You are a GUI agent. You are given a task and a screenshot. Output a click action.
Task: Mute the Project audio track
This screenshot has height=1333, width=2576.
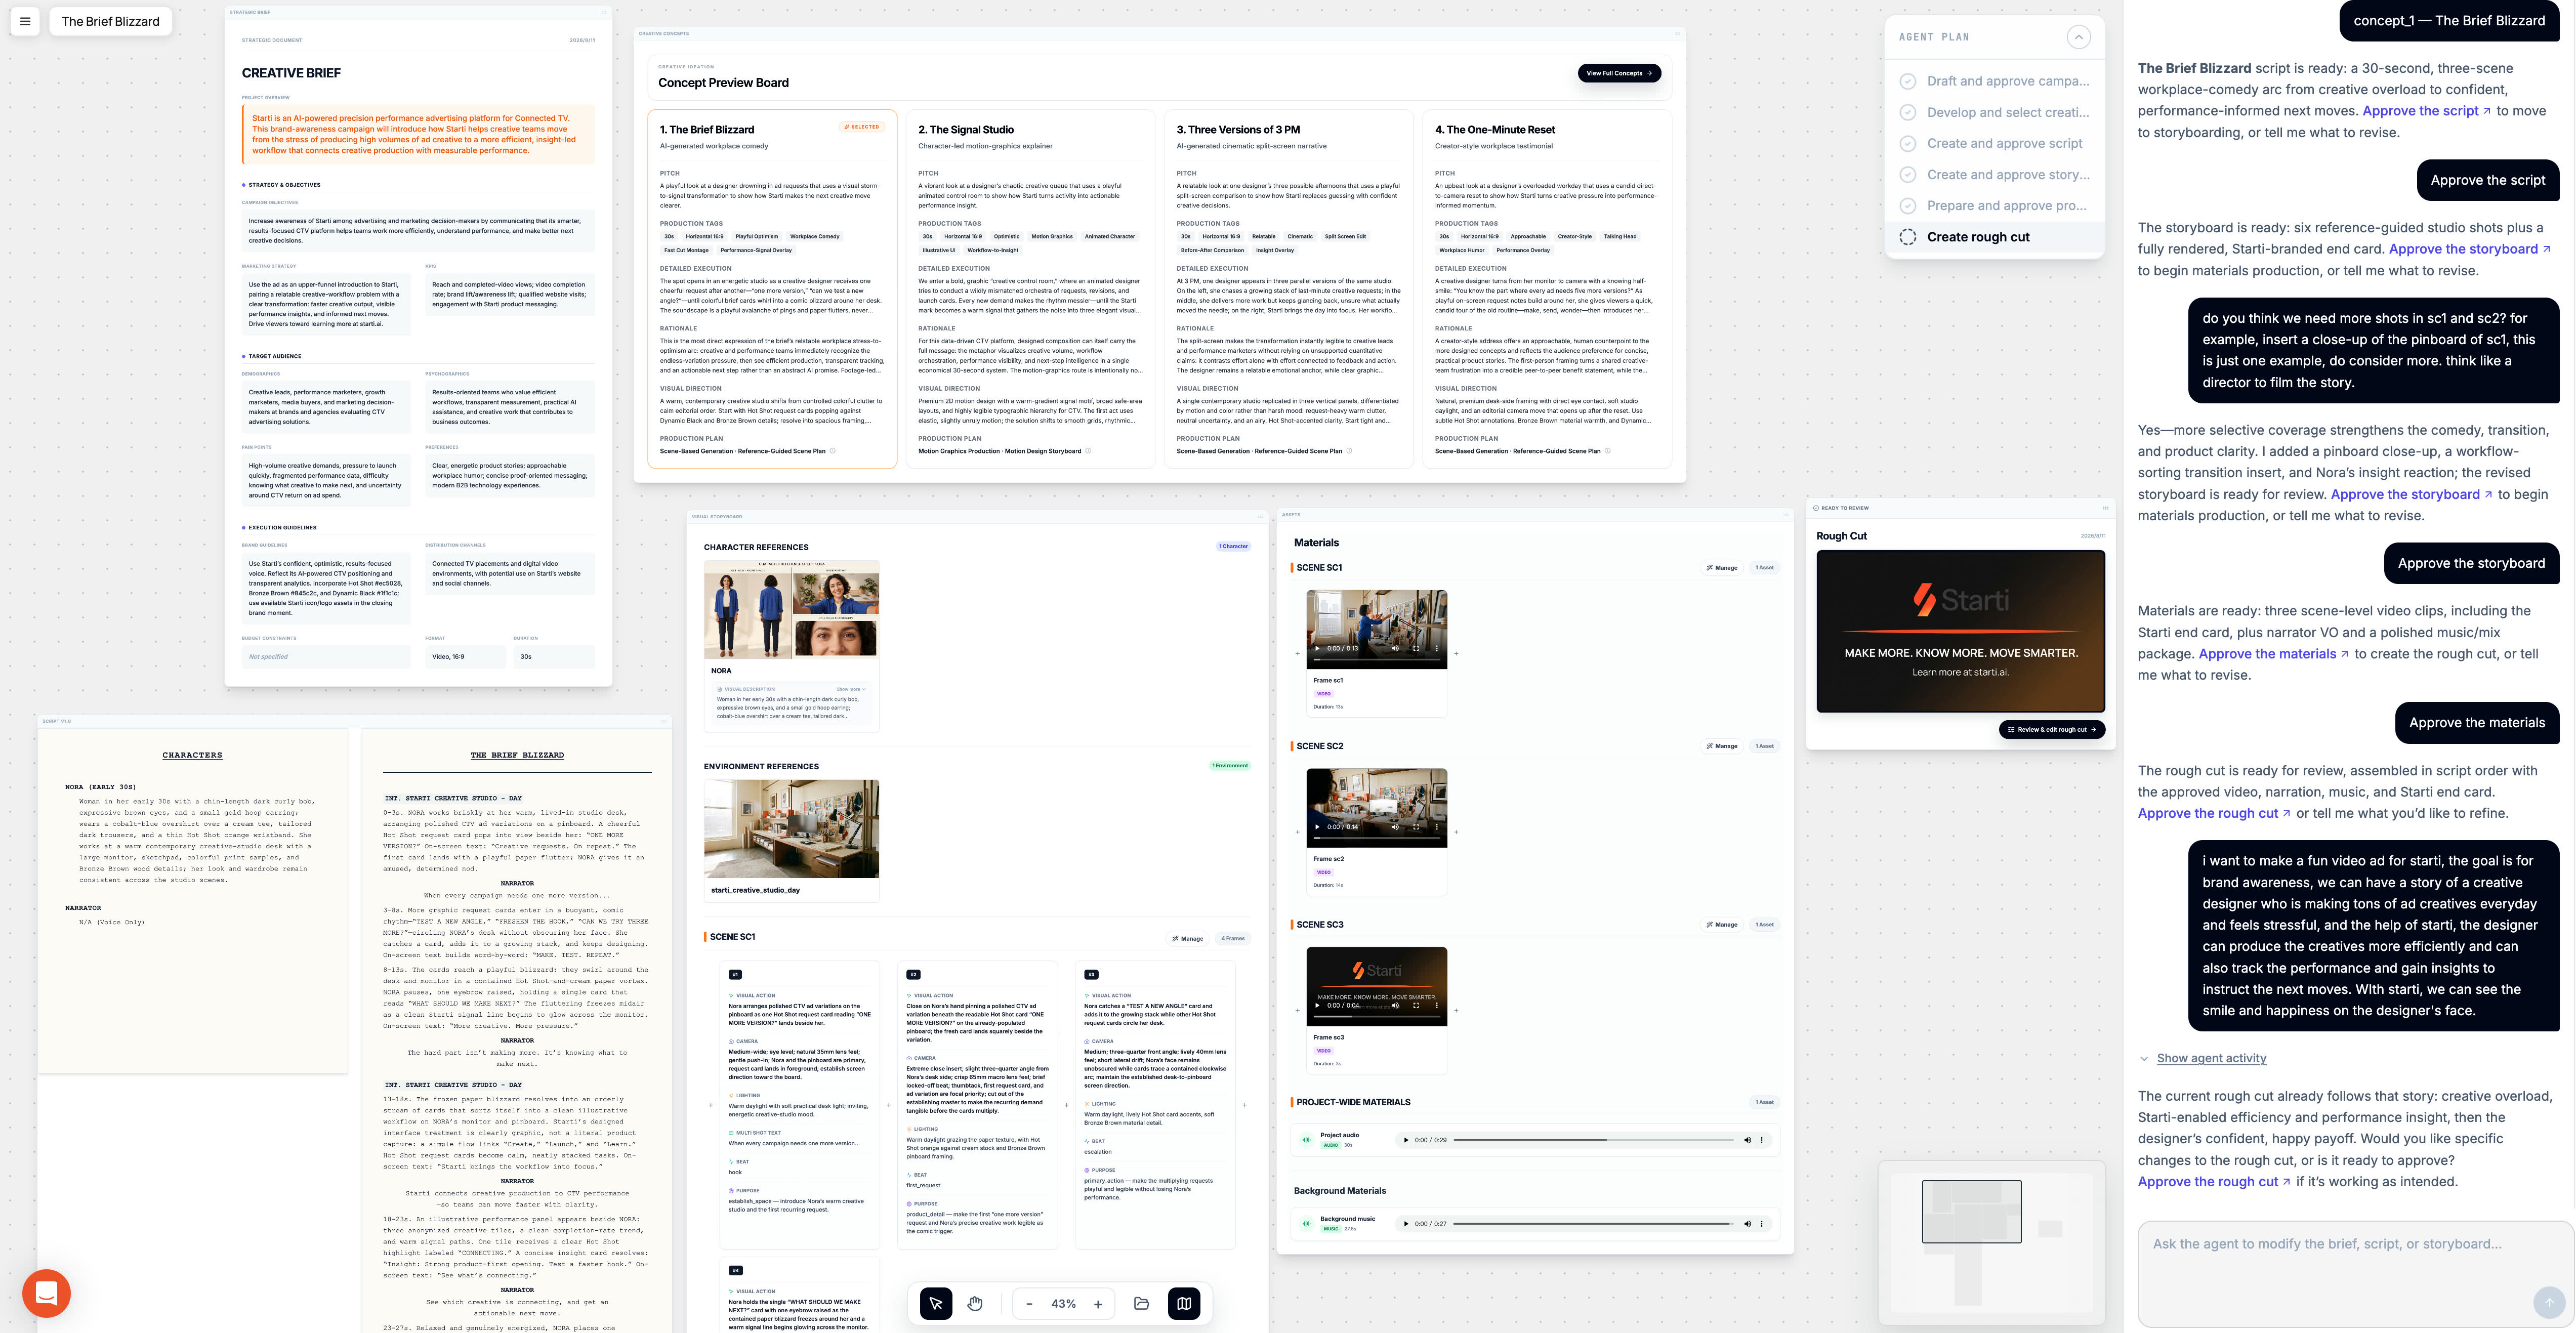pyautogui.click(x=1748, y=1140)
